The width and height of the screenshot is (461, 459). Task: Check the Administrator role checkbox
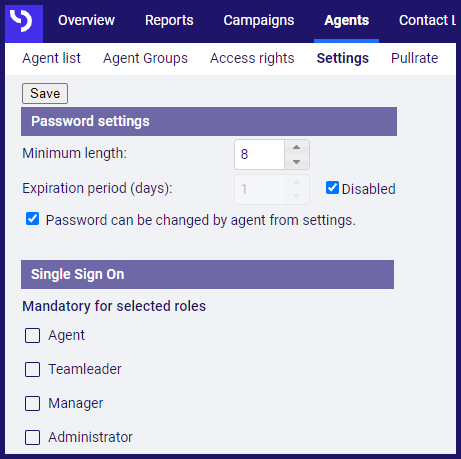click(x=32, y=437)
